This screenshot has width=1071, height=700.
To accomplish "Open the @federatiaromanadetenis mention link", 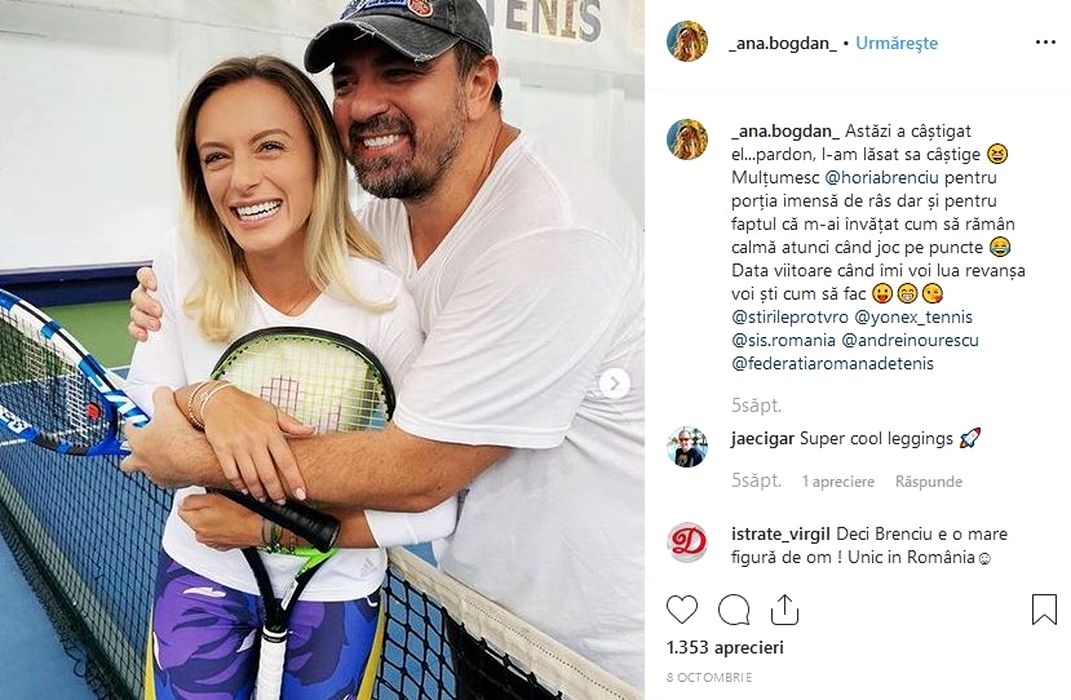I will (x=832, y=363).
